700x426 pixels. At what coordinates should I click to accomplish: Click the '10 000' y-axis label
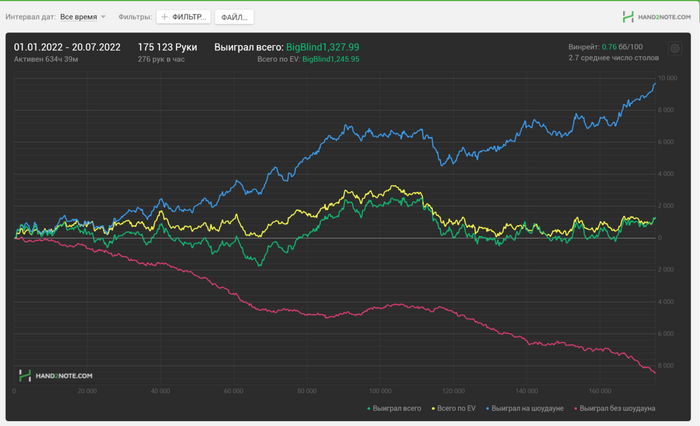(667, 78)
